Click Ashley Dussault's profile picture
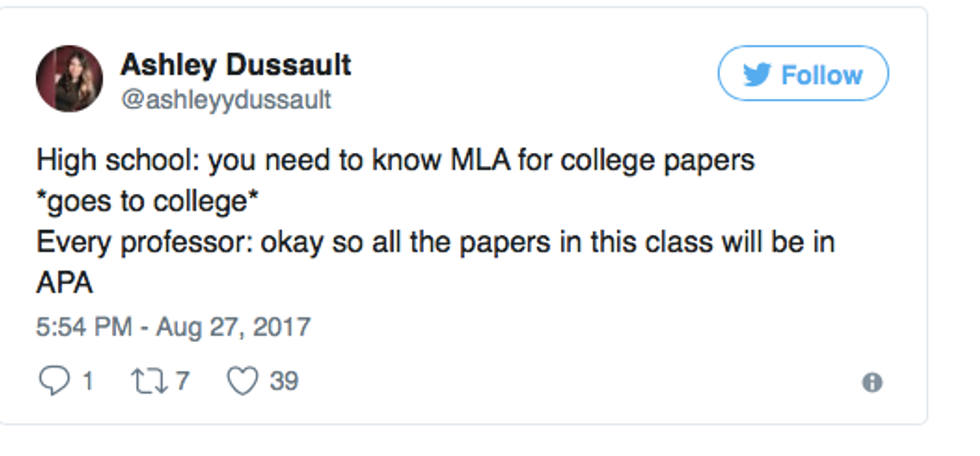This screenshot has height=456, width=980. (69, 78)
